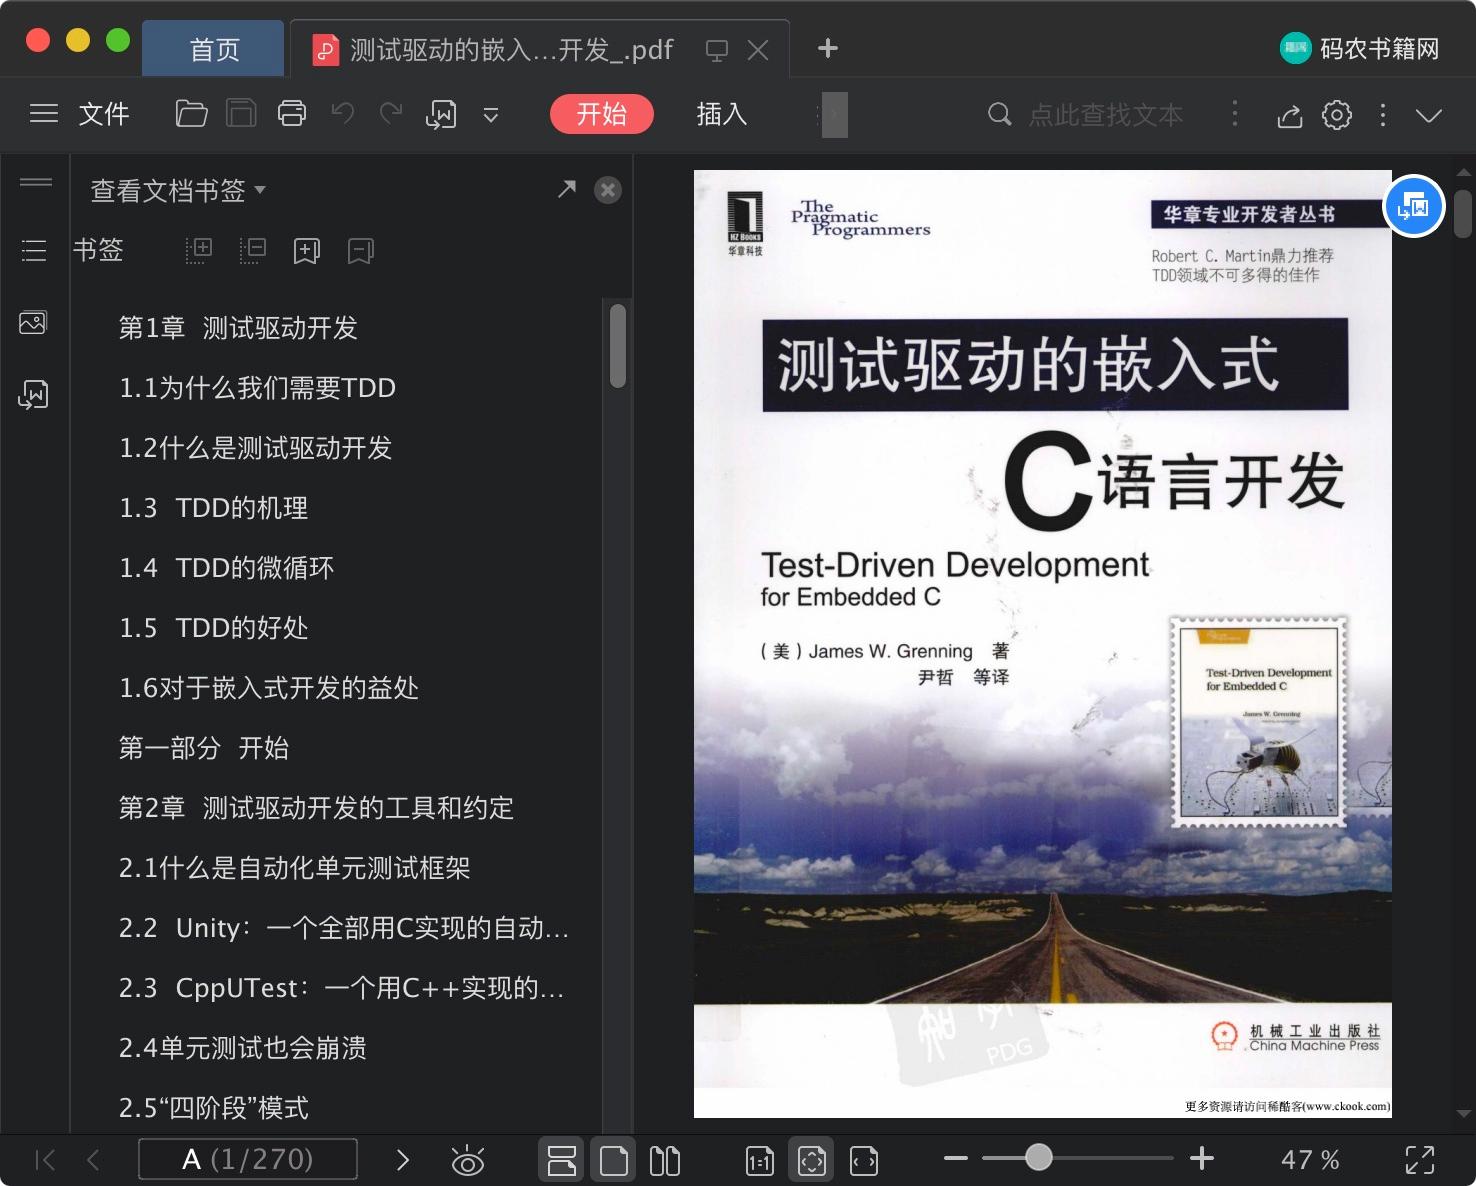Collapse the ribbon with the chevron
The height and width of the screenshot is (1186, 1476).
[x=1429, y=115]
